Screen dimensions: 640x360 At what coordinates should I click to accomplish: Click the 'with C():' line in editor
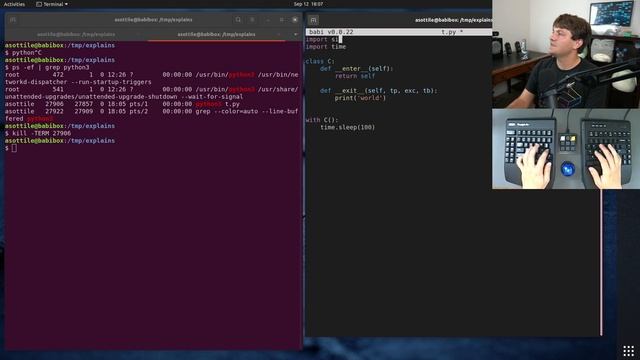[x=322, y=120]
